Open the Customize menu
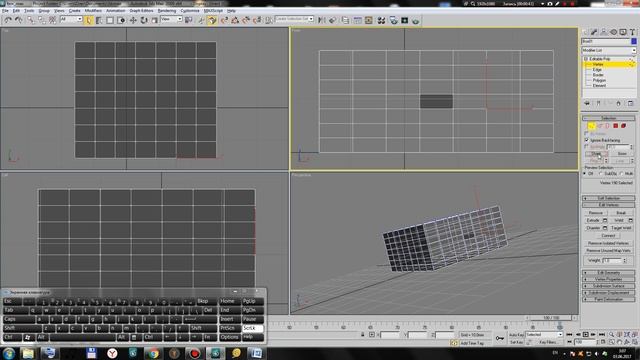 pos(190,11)
